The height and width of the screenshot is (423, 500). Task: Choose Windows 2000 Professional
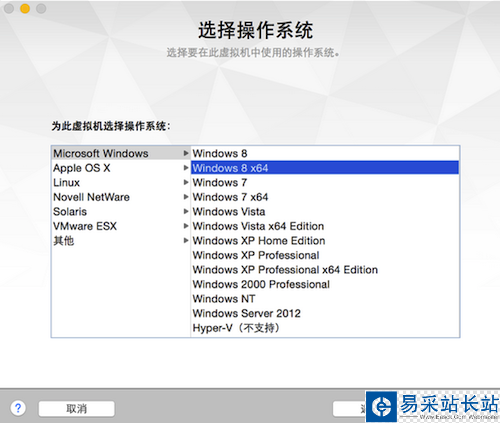pos(325,284)
